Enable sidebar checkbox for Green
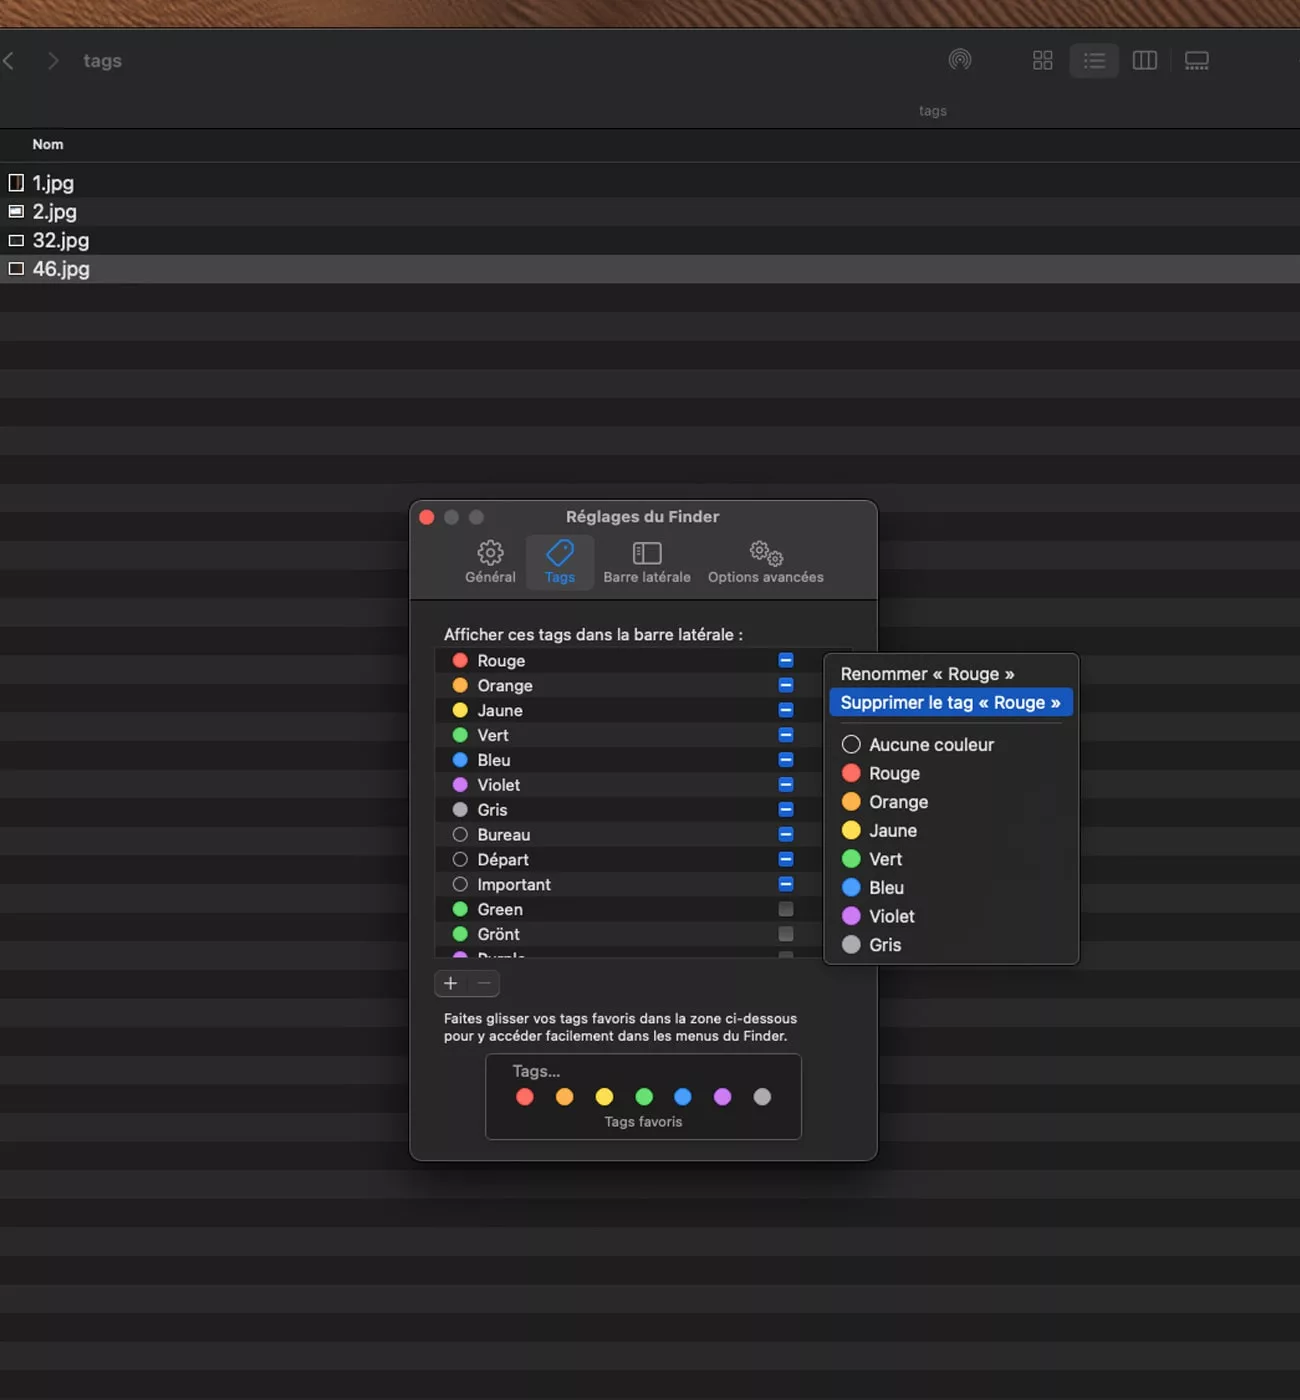The width and height of the screenshot is (1300, 1400). pyautogui.click(x=786, y=909)
